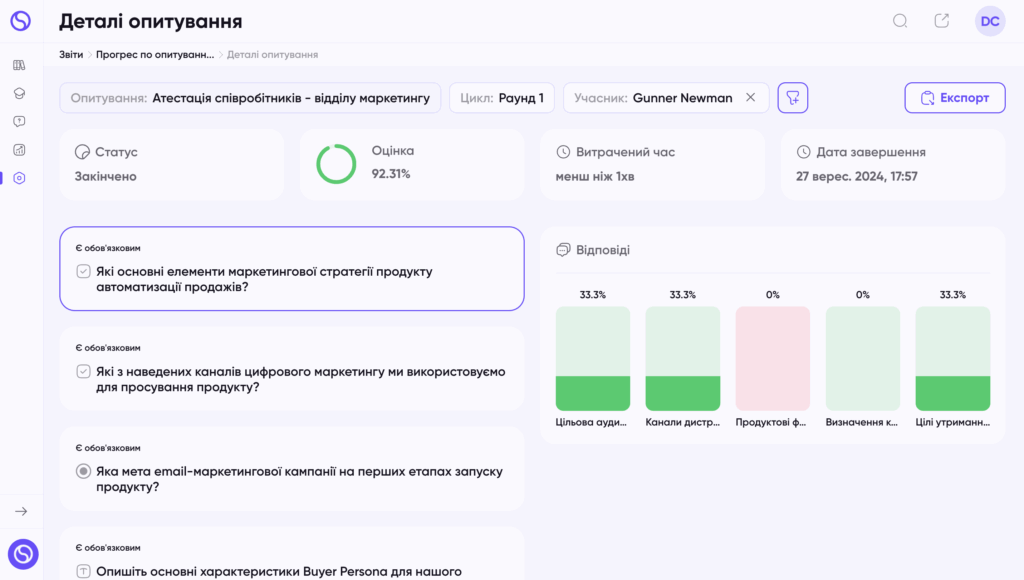This screenshot has width=1024, height=580.
Task: Click the clock icon beside Дата завершення
Action: point(803,152)
